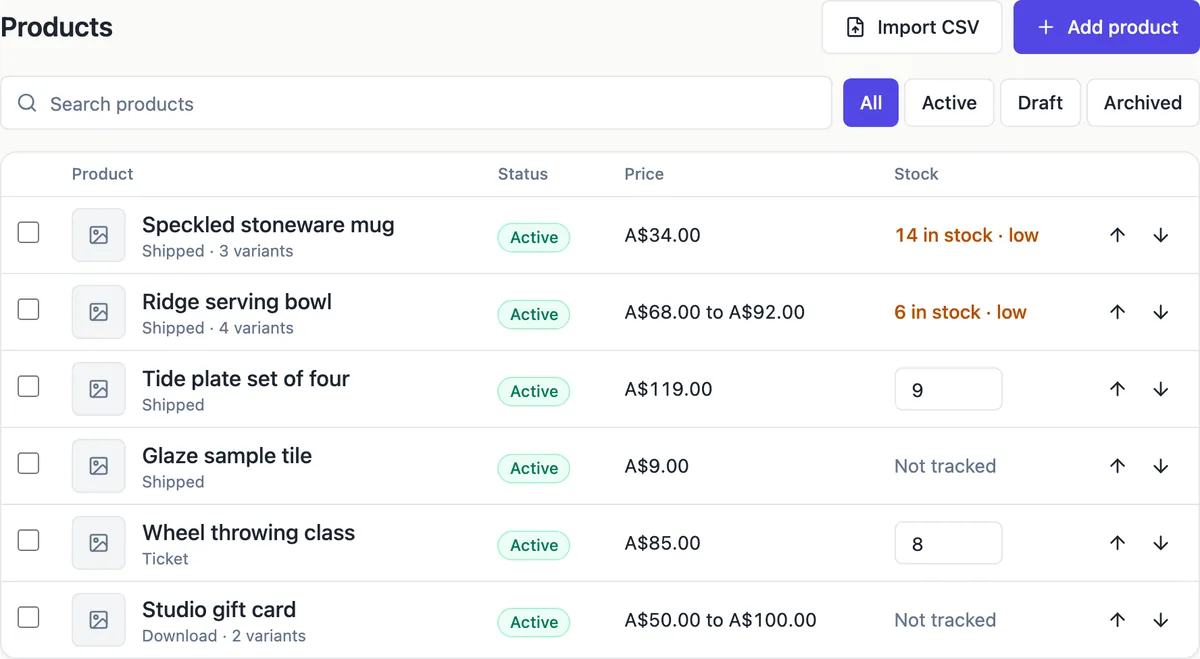The height and width of the screenshot is (659, 1200).
Task: Click price A$68.00 to A$92.00
Action: (x=715, y=312)
